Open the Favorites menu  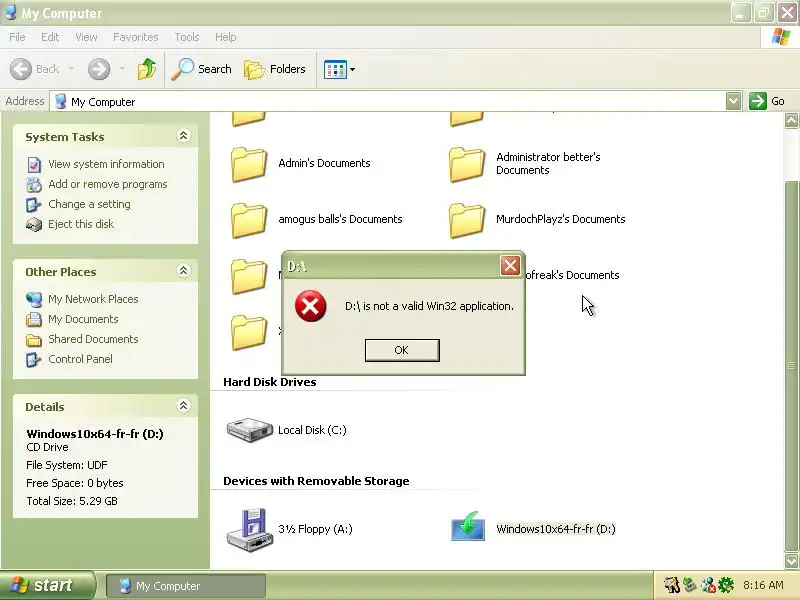point(136,37)
